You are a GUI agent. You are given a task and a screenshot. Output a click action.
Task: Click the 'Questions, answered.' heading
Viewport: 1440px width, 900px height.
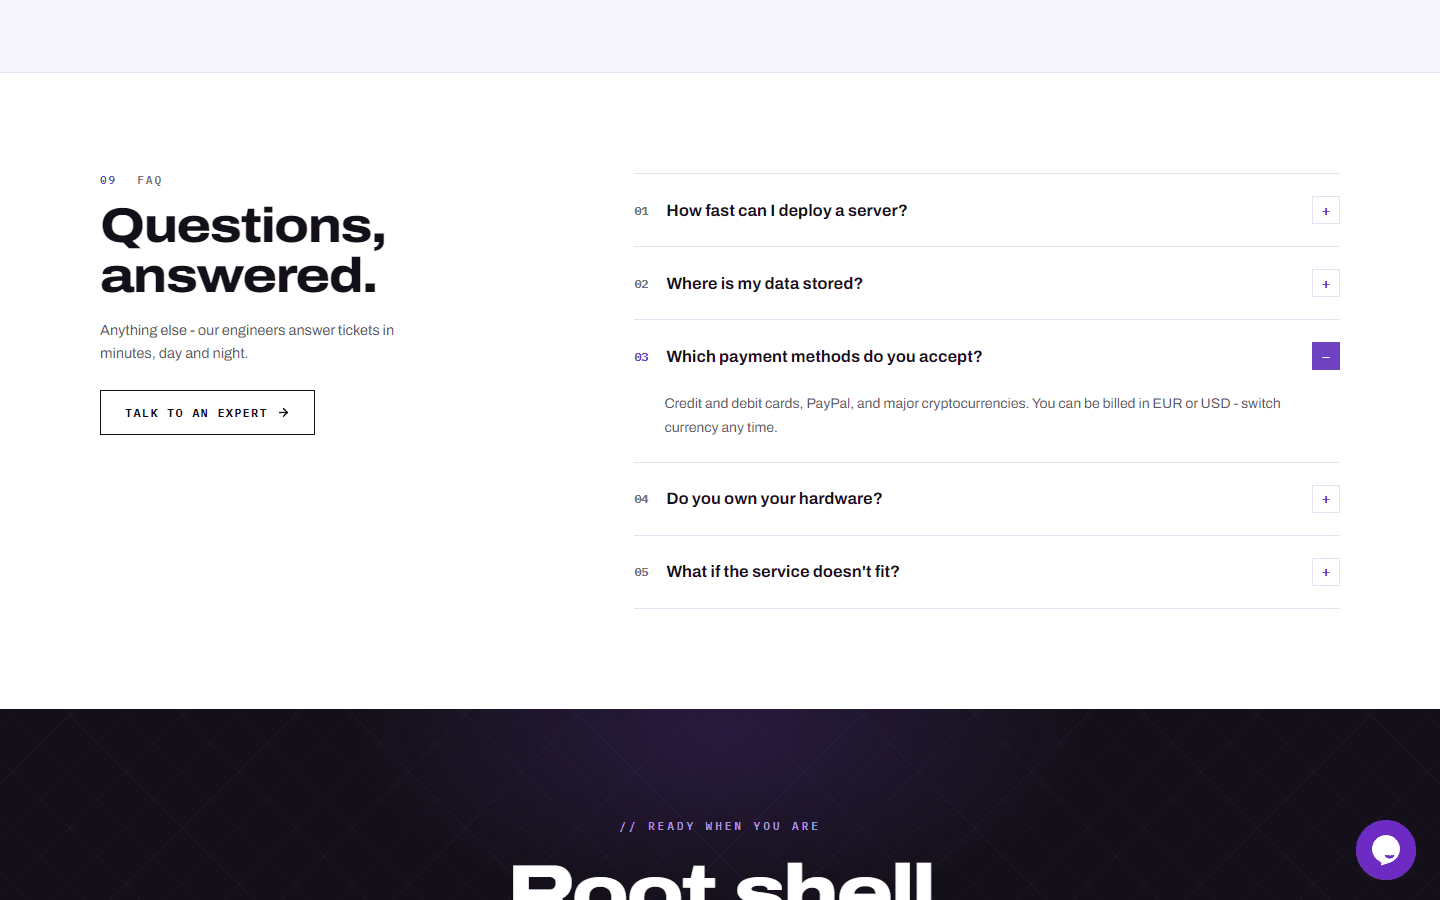(x=243, y=250)
